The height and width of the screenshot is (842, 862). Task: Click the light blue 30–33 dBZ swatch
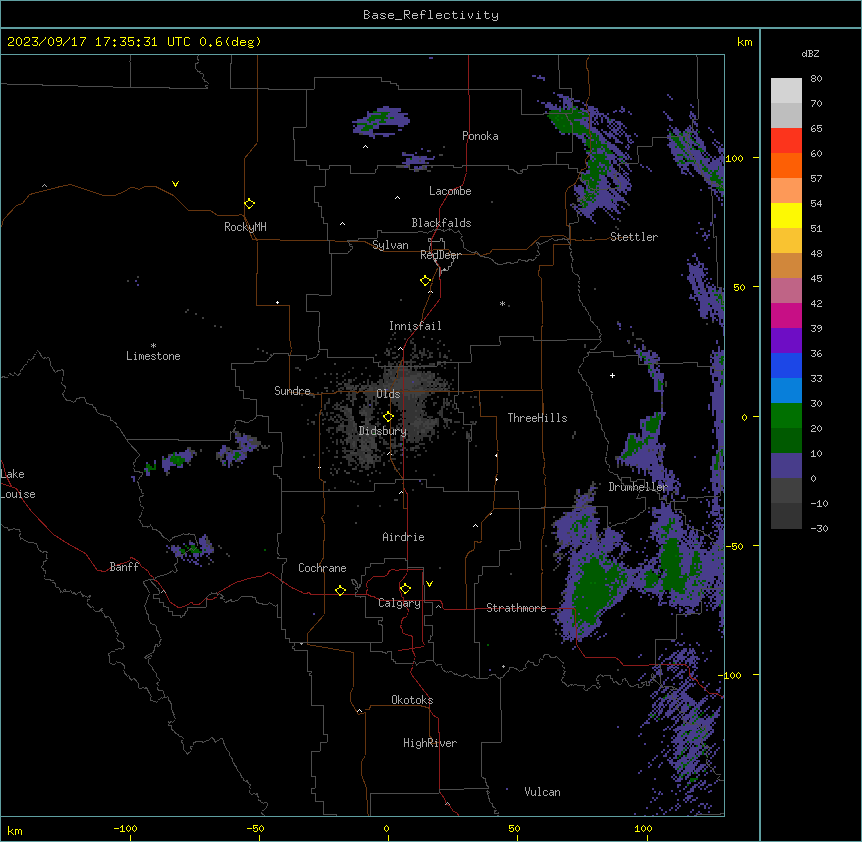pos(786,391)
